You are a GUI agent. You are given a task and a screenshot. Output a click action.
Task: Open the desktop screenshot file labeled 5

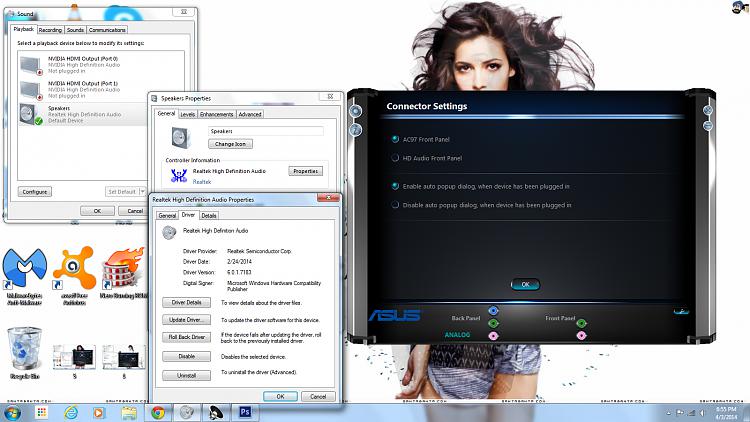tap(75, 361)
